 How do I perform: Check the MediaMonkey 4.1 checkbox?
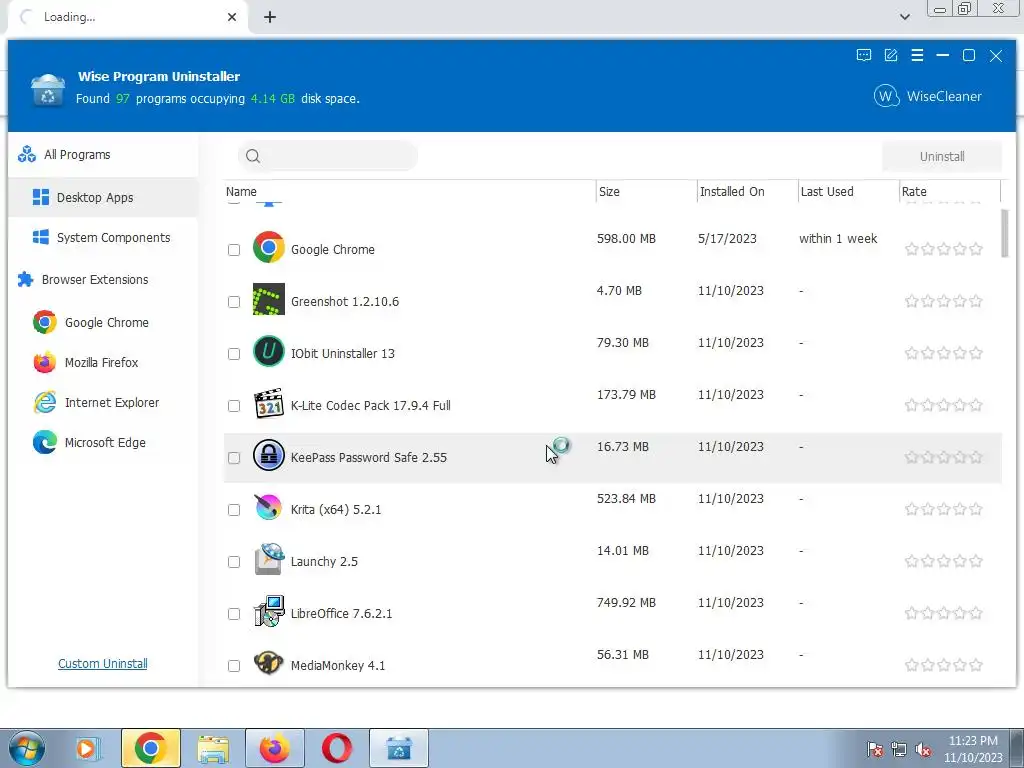[x=234, y=666]
